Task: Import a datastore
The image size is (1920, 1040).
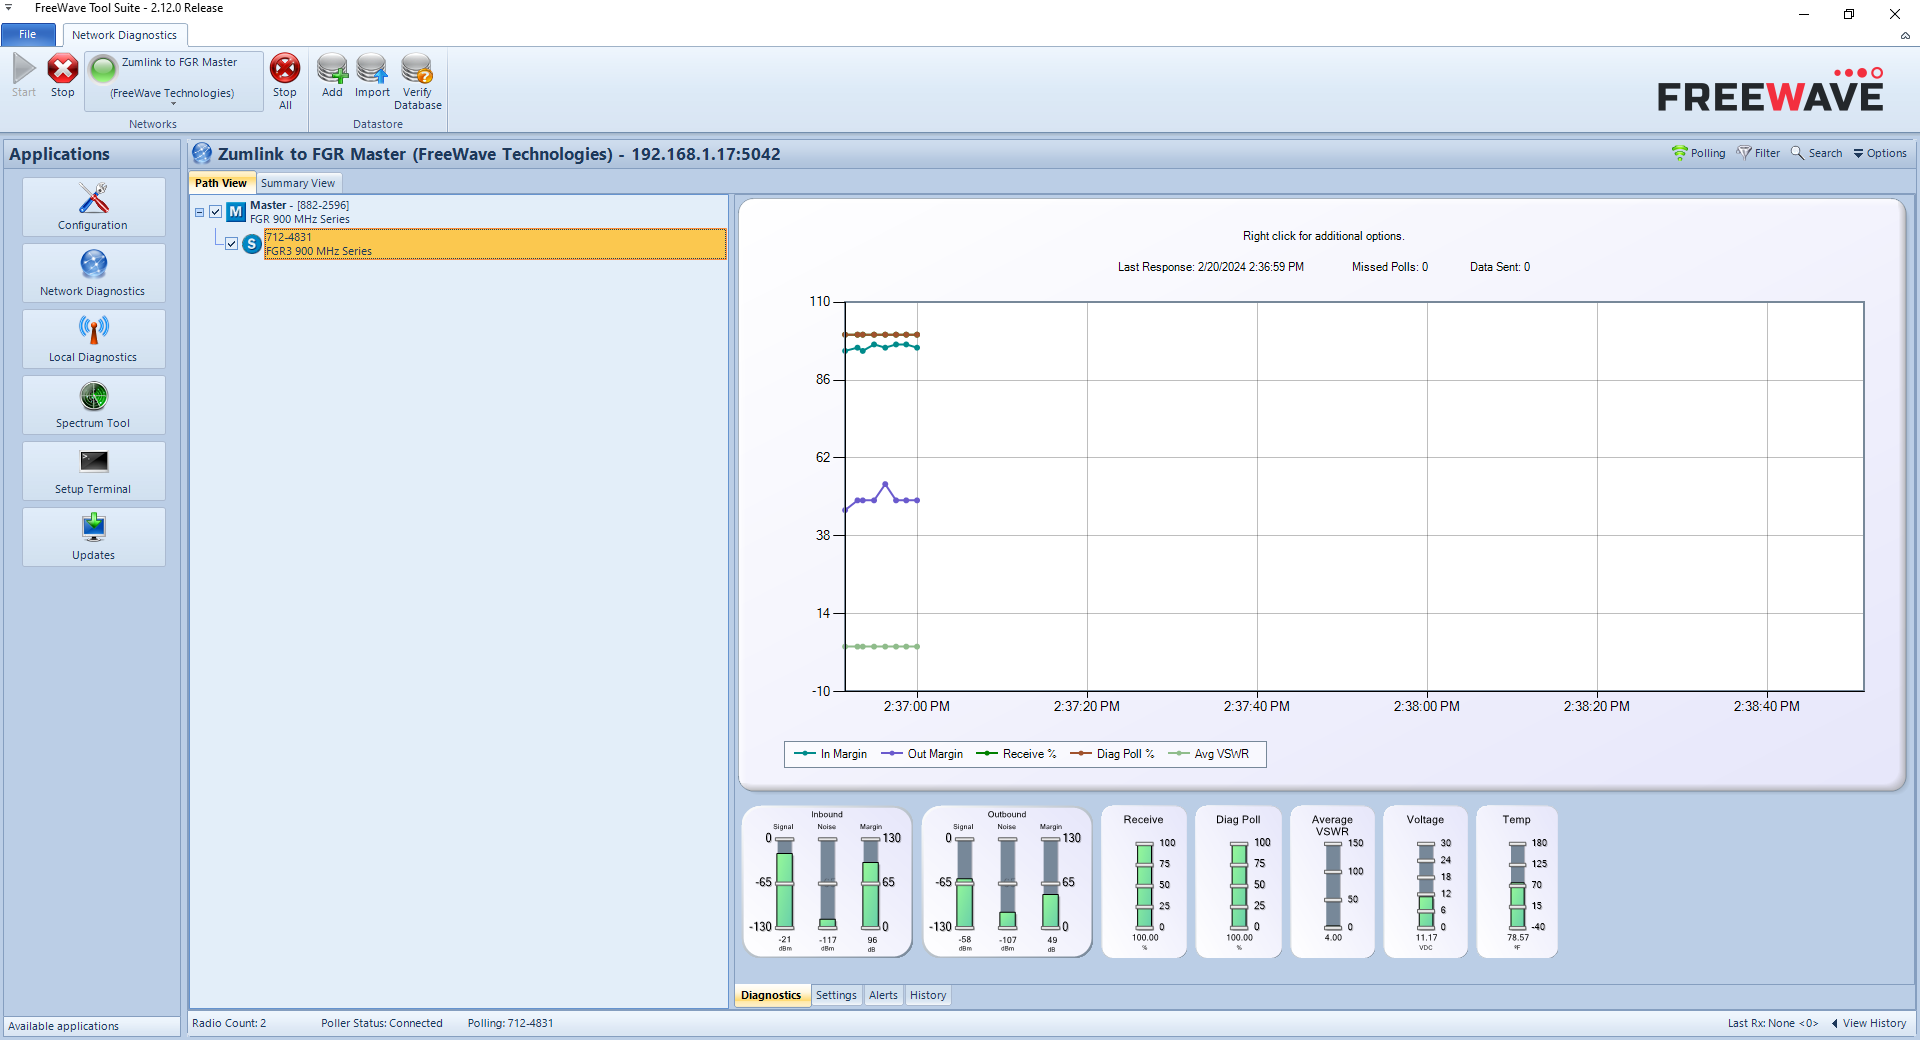Action: coord(372,76)
